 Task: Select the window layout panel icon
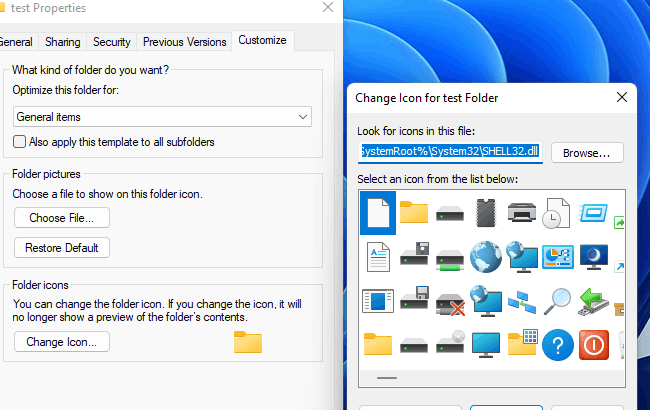378,301
